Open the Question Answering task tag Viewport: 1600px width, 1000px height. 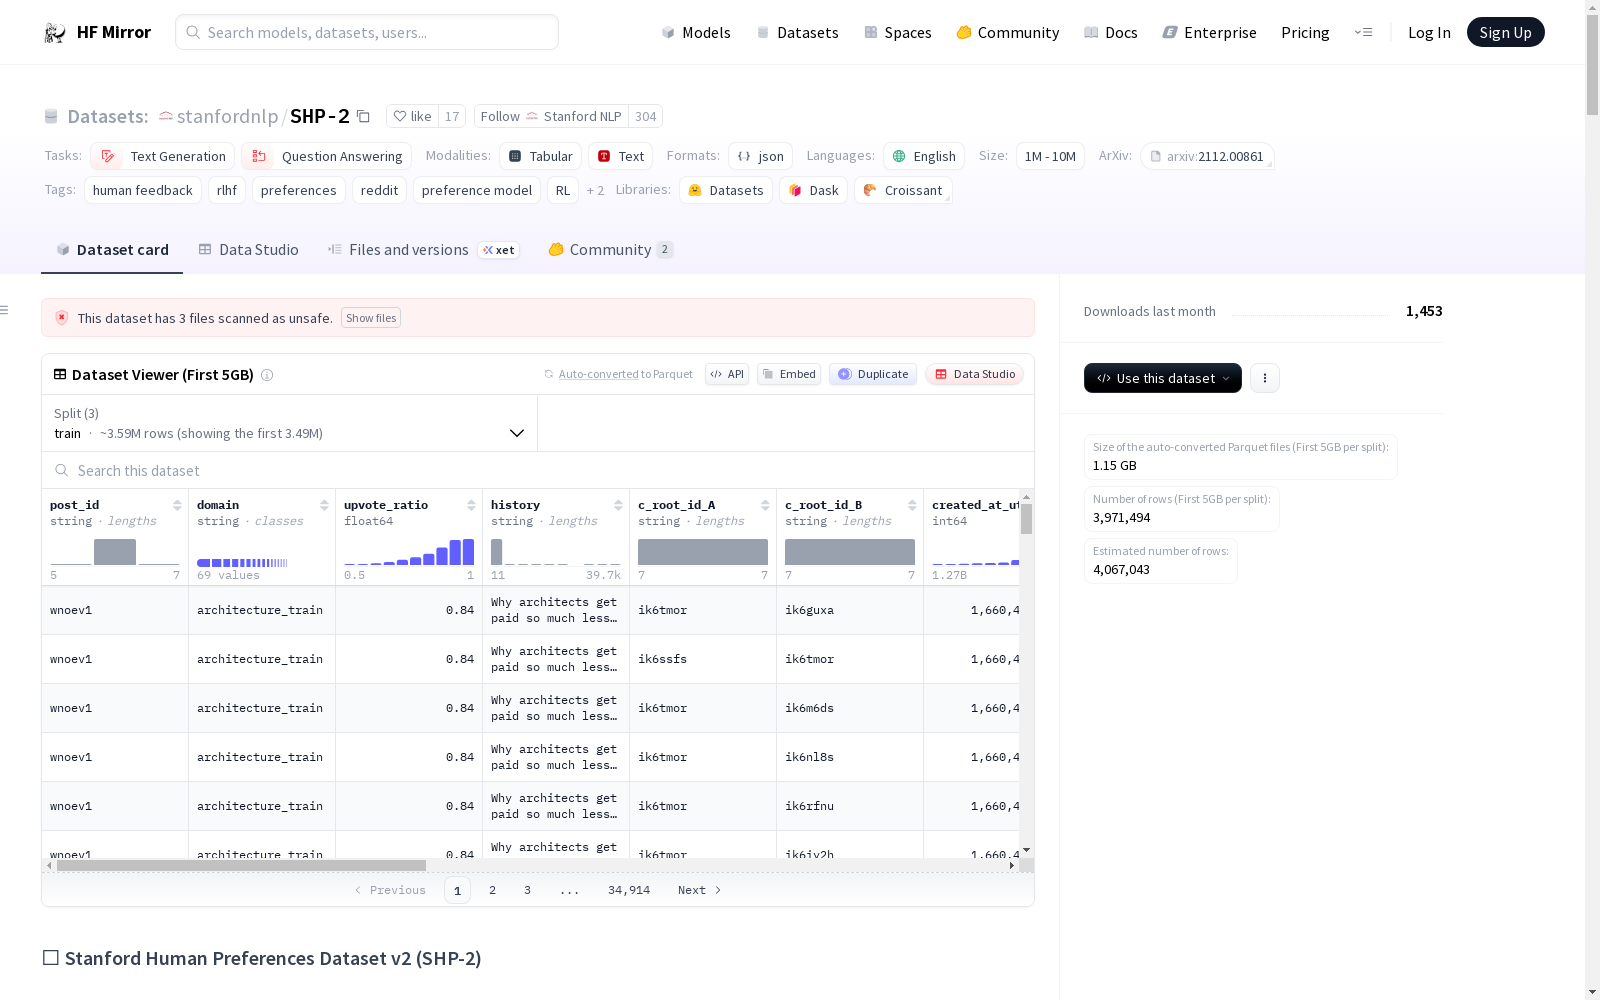326,156
